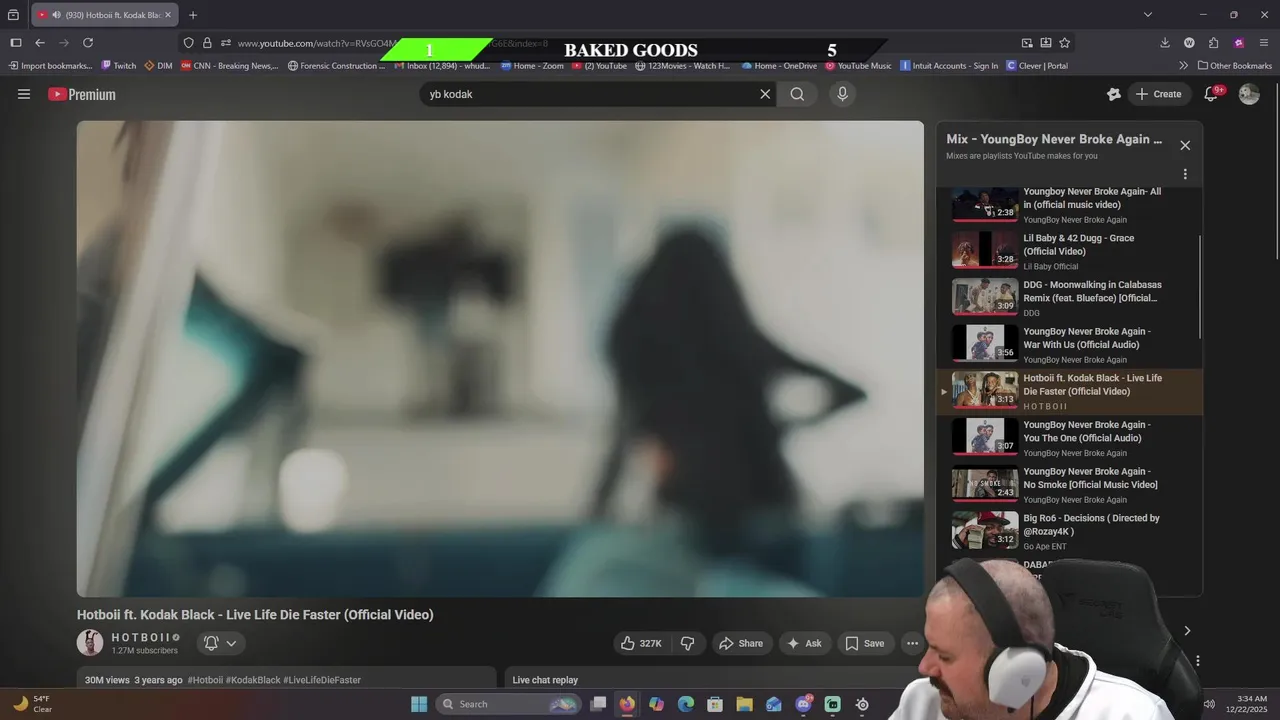Open the Ask AI button
1280x720 pixels.
(804, 643)
